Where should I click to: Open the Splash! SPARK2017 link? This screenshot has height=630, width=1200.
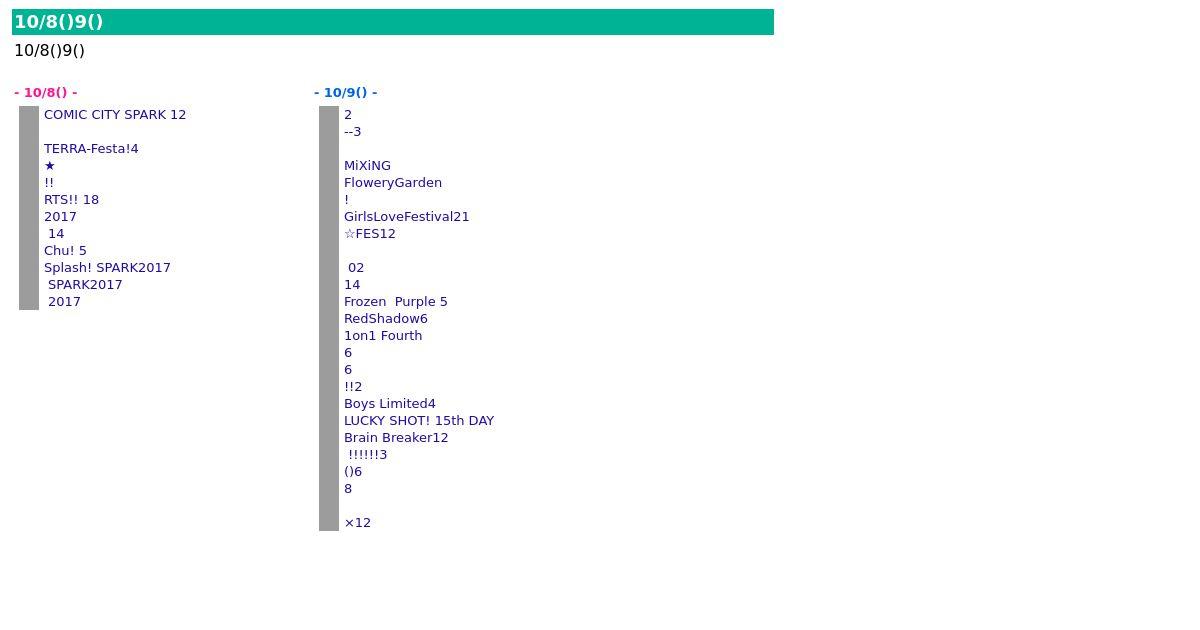(107, 268)
